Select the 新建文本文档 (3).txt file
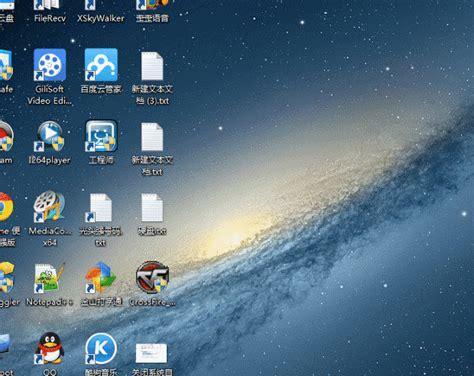Image resolution: width=474 pixels, height=376 pixels. pos(152,78)
